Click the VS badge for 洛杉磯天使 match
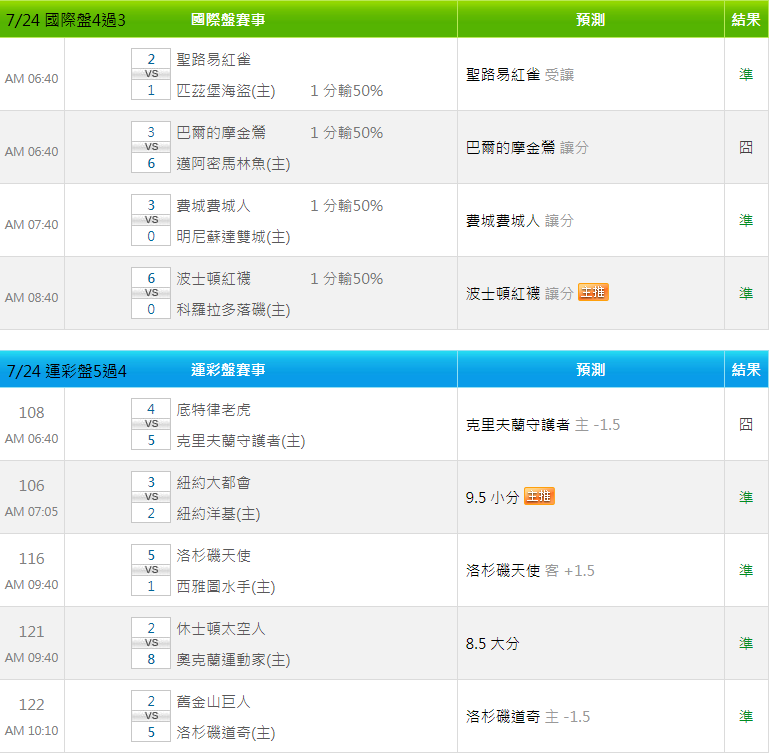769x753 pixels. point(151,570)
